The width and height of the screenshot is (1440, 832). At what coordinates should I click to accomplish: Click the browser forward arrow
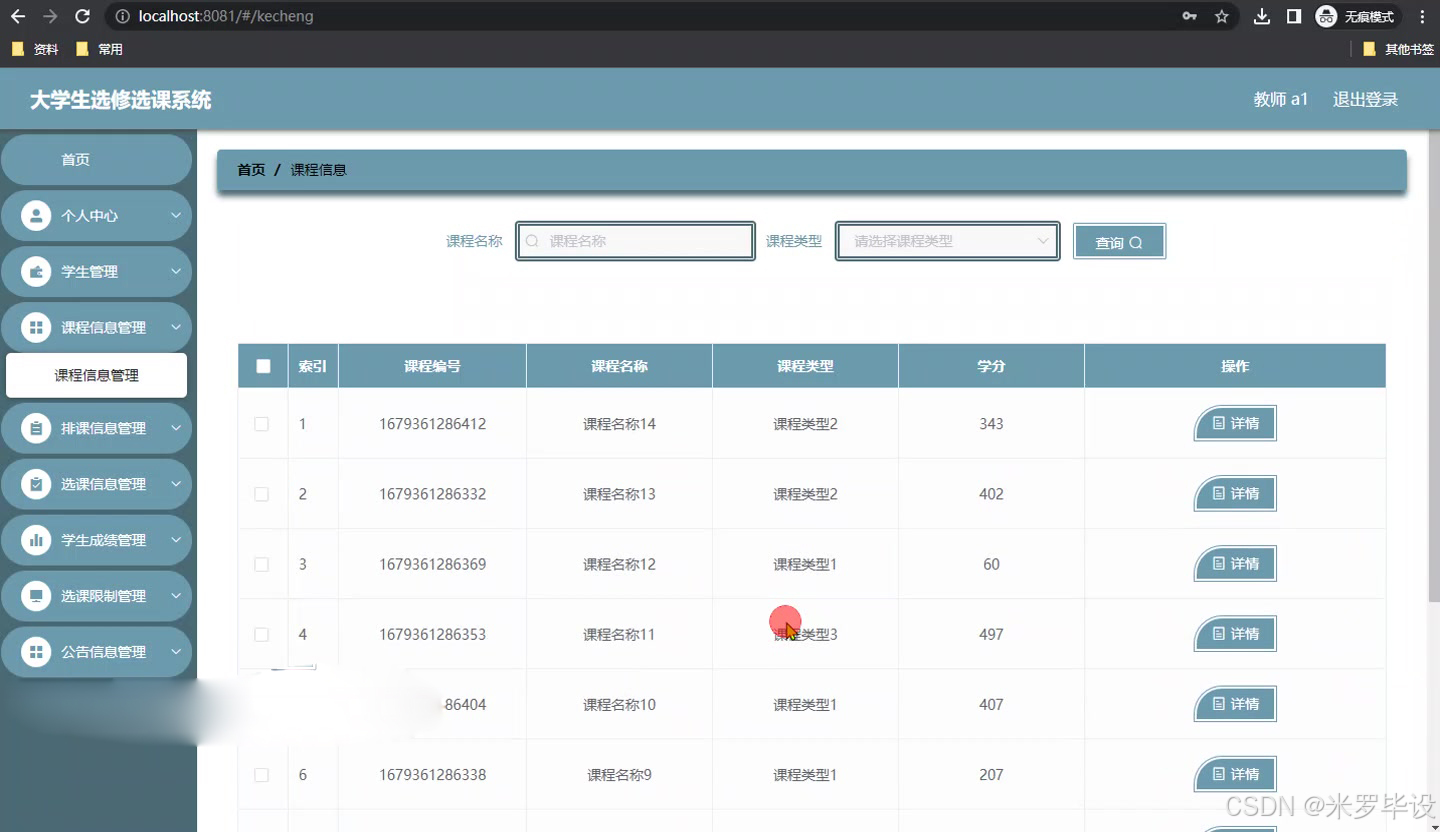(x=50, y=16)
